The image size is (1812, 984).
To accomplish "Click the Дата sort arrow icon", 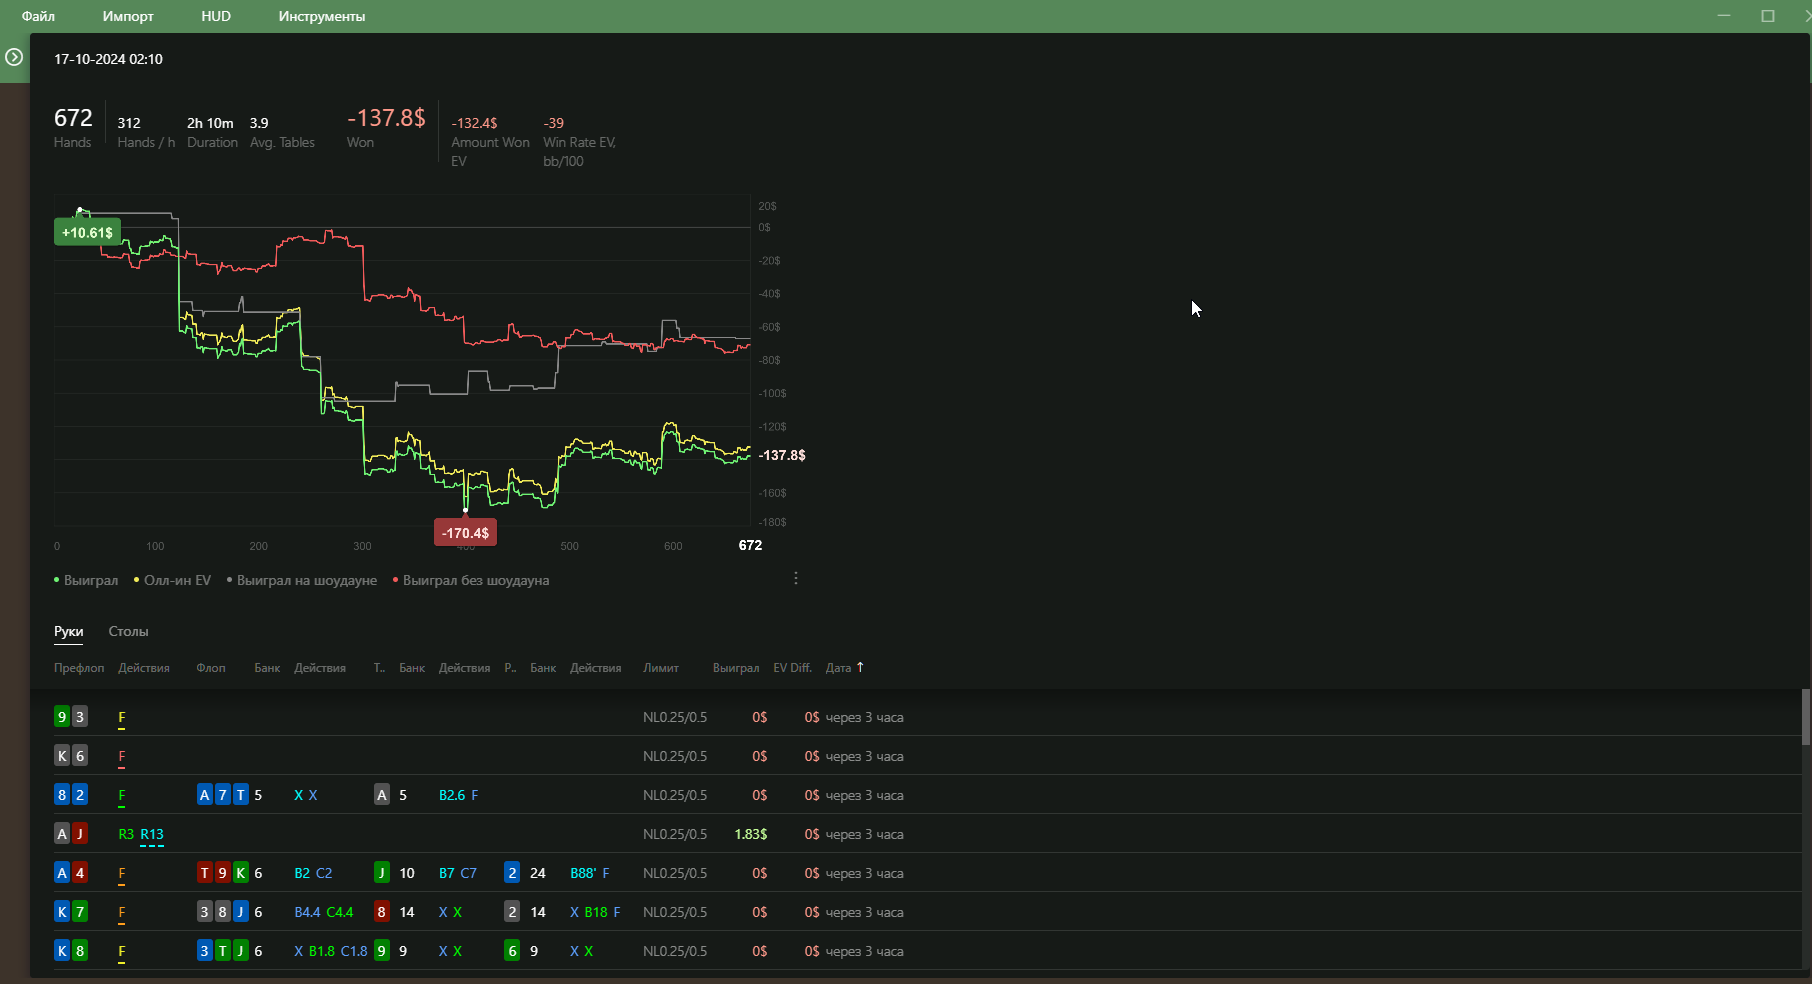I will 860,667.
